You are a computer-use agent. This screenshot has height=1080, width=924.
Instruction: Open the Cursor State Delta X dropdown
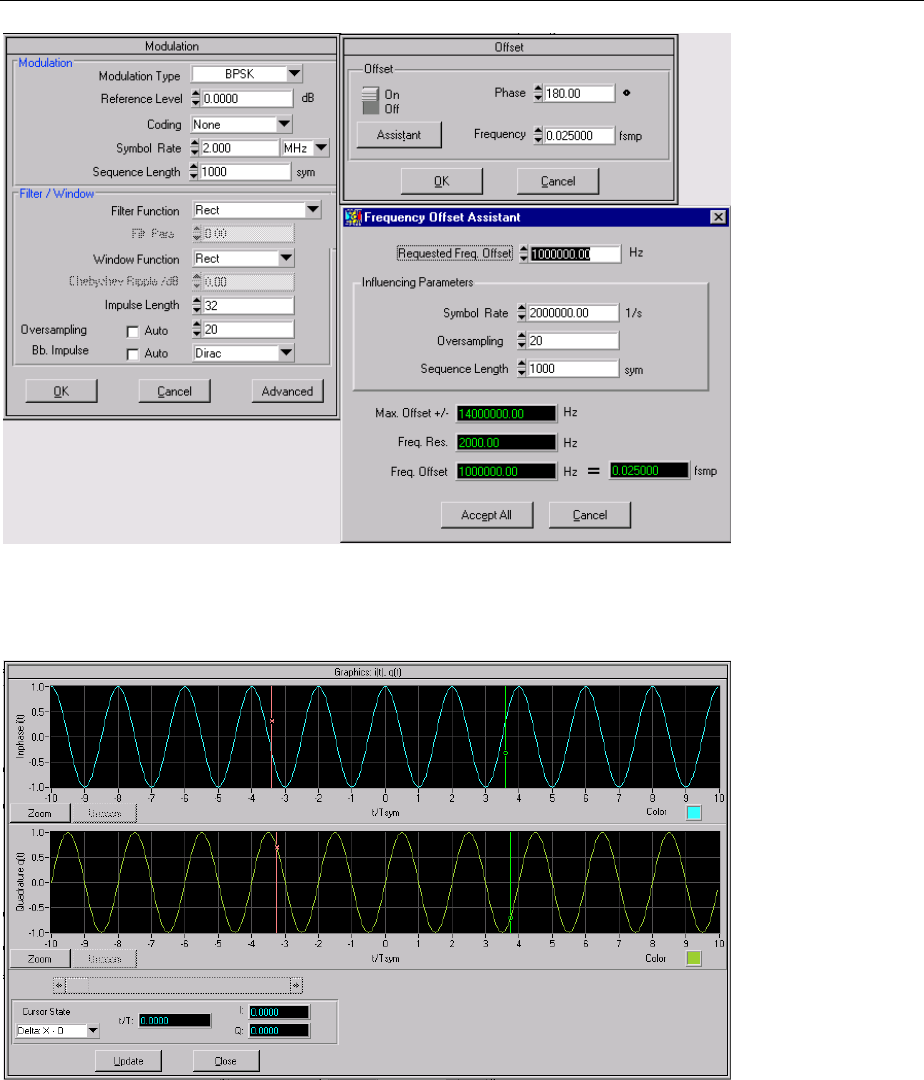point(93,1030)
